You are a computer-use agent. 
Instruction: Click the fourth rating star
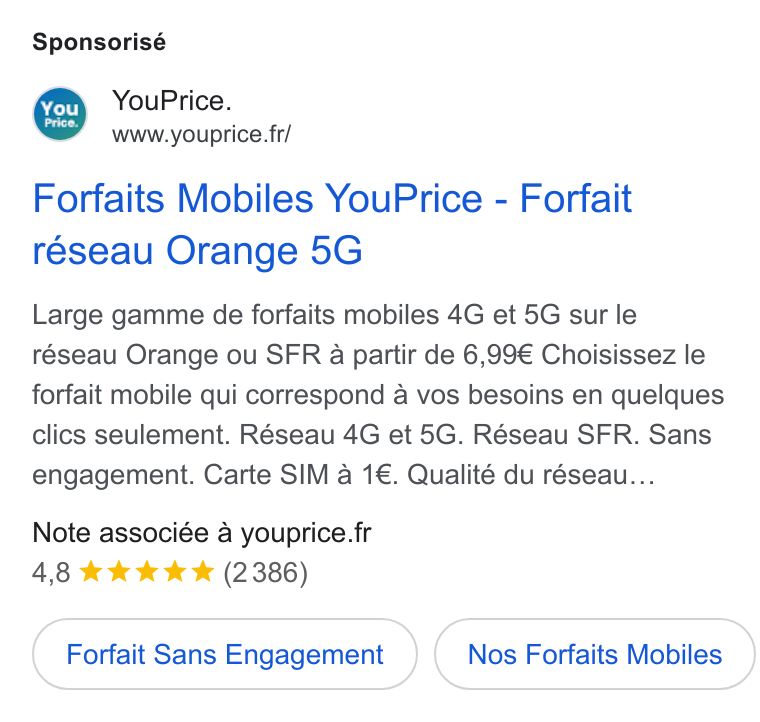point(175,571)
